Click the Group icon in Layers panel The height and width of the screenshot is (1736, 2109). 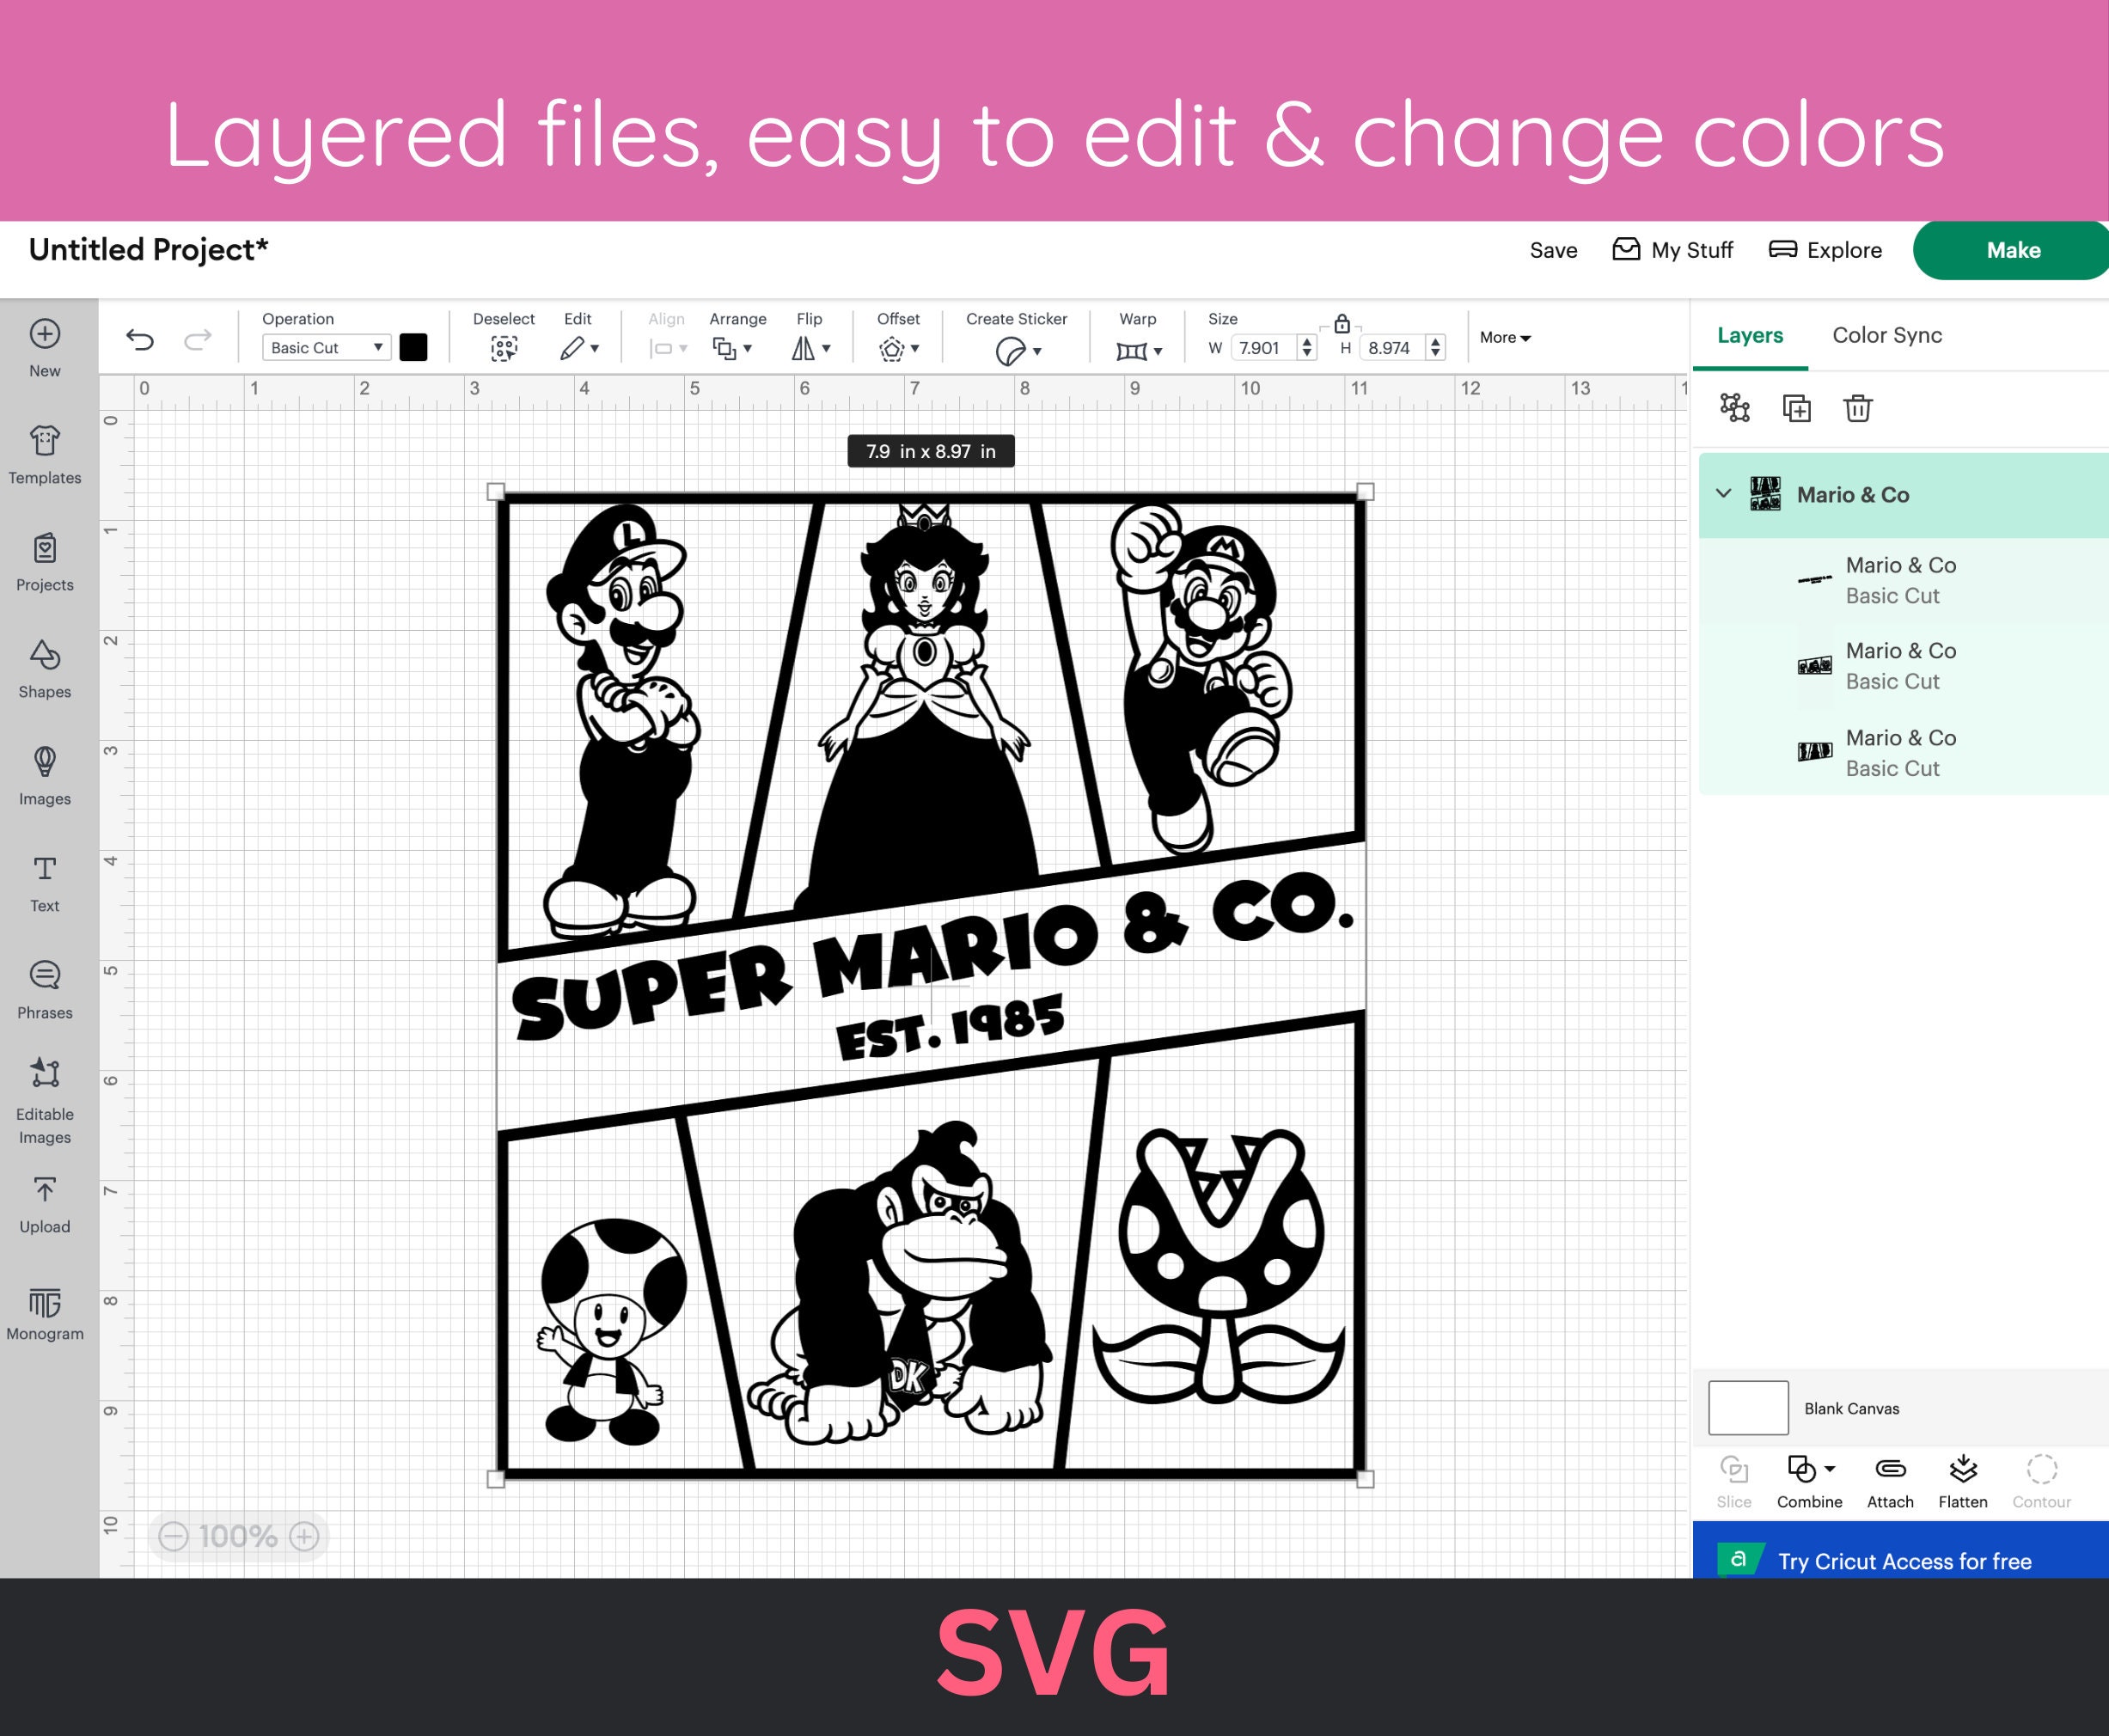tap(1735, 408)
